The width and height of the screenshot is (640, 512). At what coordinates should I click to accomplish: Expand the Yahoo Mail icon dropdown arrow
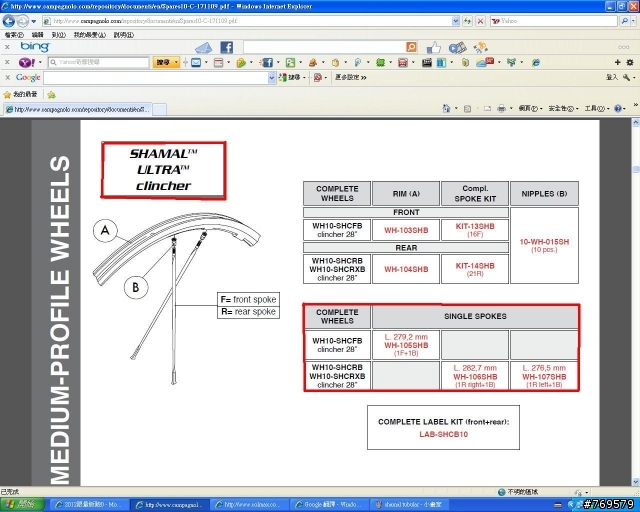[x=206, y=62]
